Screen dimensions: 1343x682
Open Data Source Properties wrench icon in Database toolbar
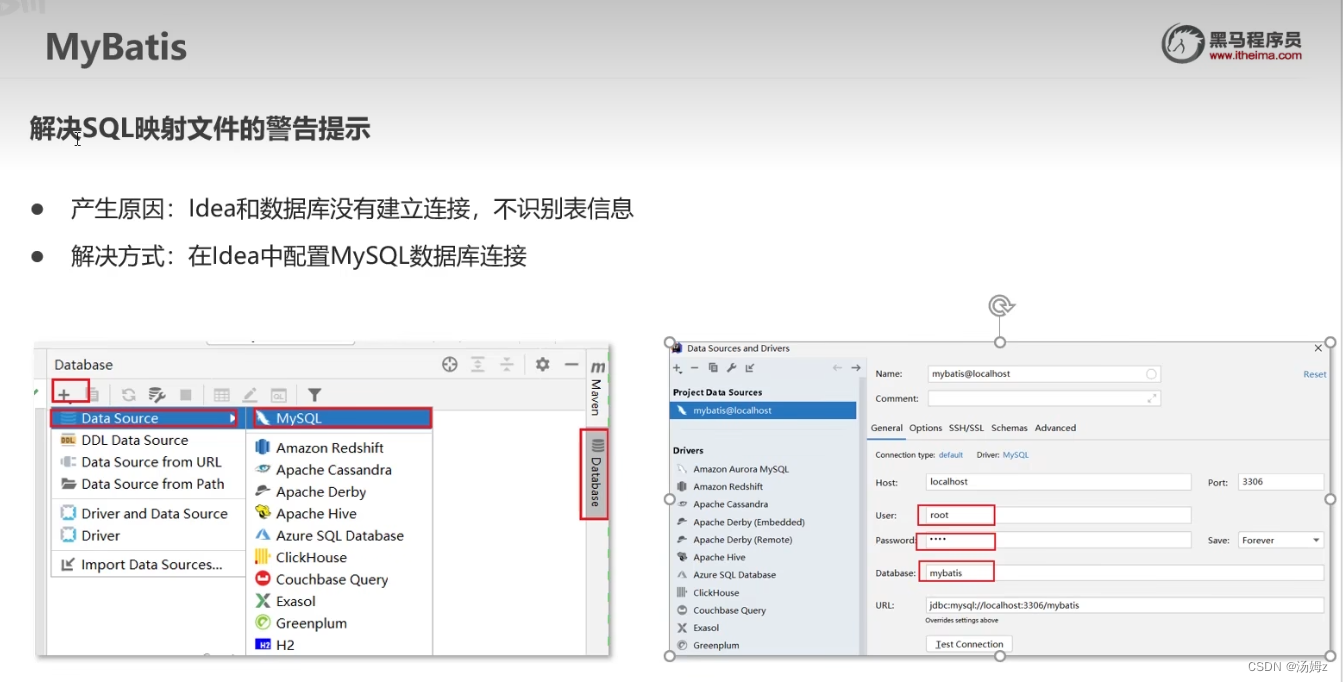click(x=157, y=395)
